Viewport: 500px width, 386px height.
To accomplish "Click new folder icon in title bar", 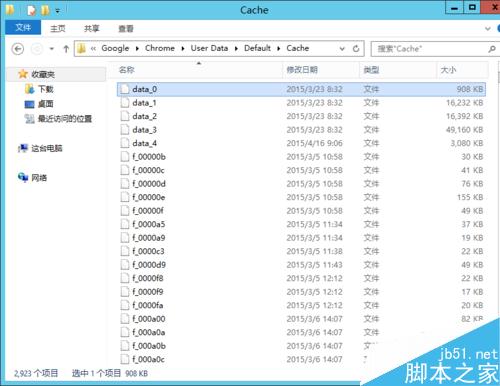I will point(45,10).
